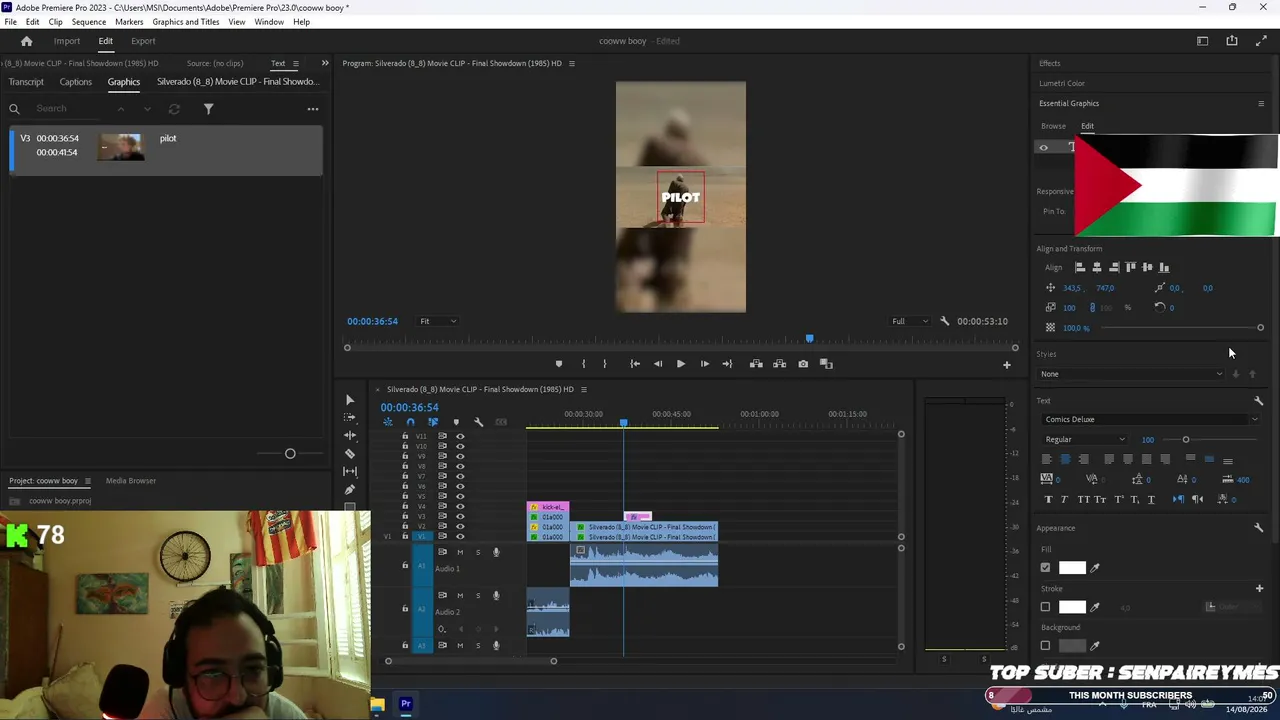Screen dimensions: 1280x720
Task: Open the Fit zoom level dropdown
Action: pos(438,321)
